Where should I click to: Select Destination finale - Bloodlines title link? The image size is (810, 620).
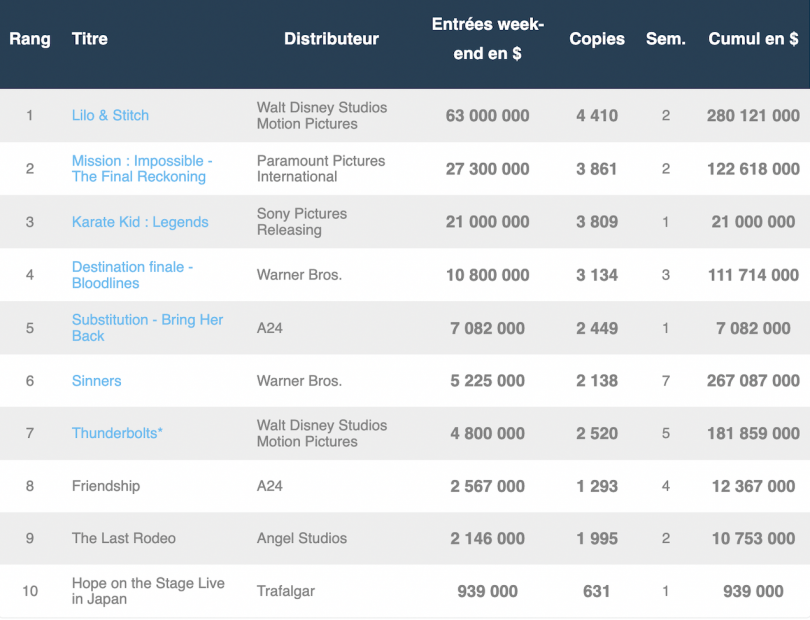[132, 275]
